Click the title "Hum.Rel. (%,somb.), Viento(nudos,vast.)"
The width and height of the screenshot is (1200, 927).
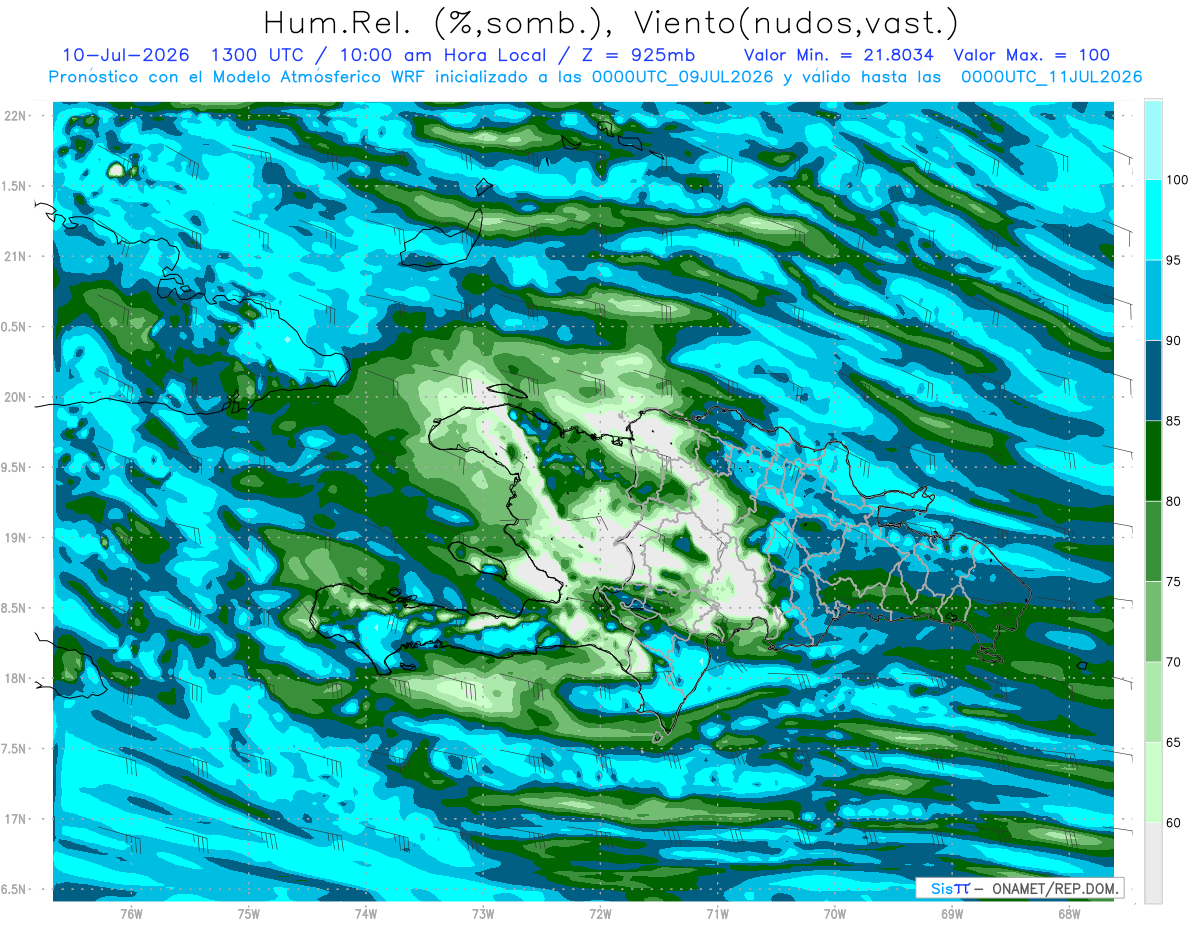[612, 22]
